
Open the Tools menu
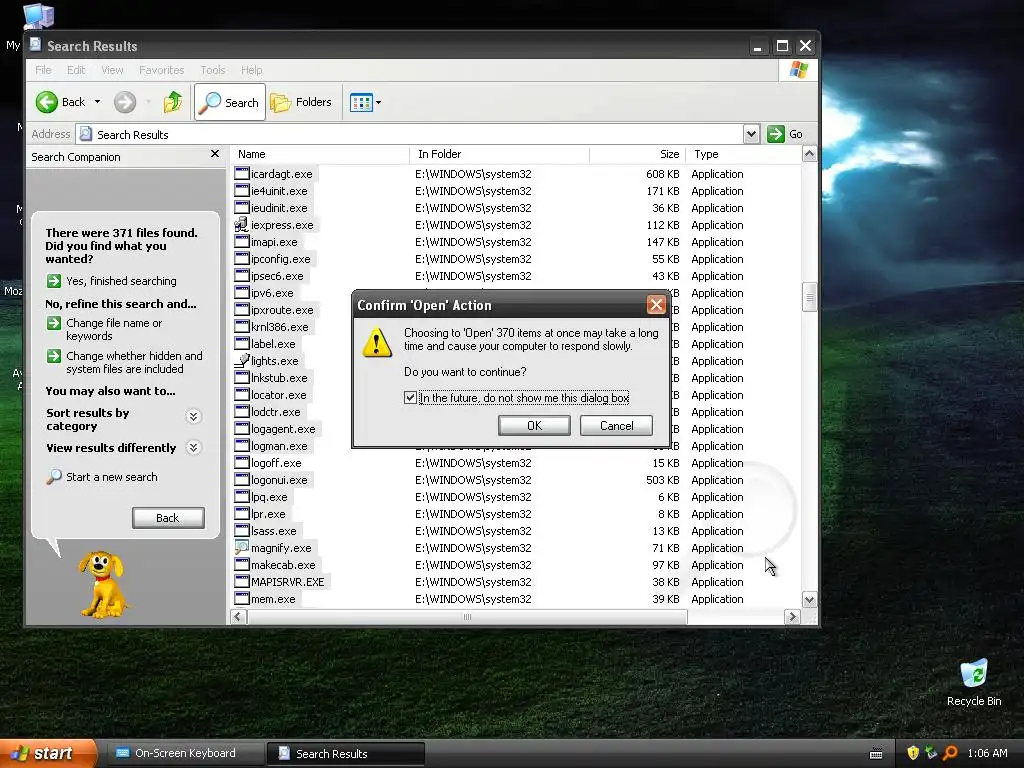point(213,70)
